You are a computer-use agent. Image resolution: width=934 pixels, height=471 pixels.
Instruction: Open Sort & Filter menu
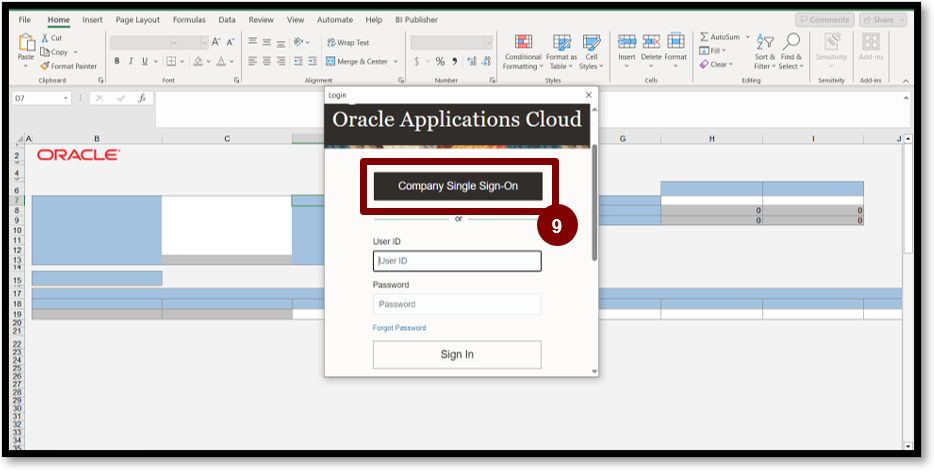765,52
